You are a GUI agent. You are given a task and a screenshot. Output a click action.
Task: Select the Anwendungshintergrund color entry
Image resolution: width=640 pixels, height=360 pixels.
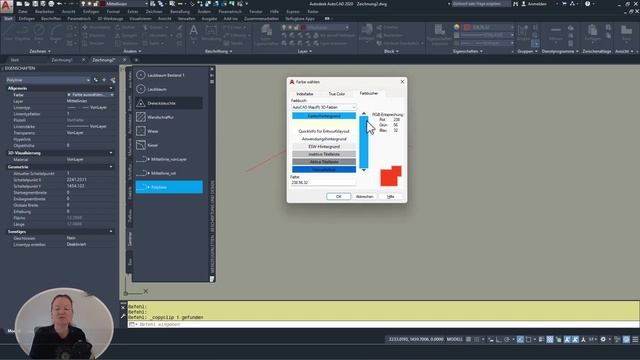[x=324, y=139]
